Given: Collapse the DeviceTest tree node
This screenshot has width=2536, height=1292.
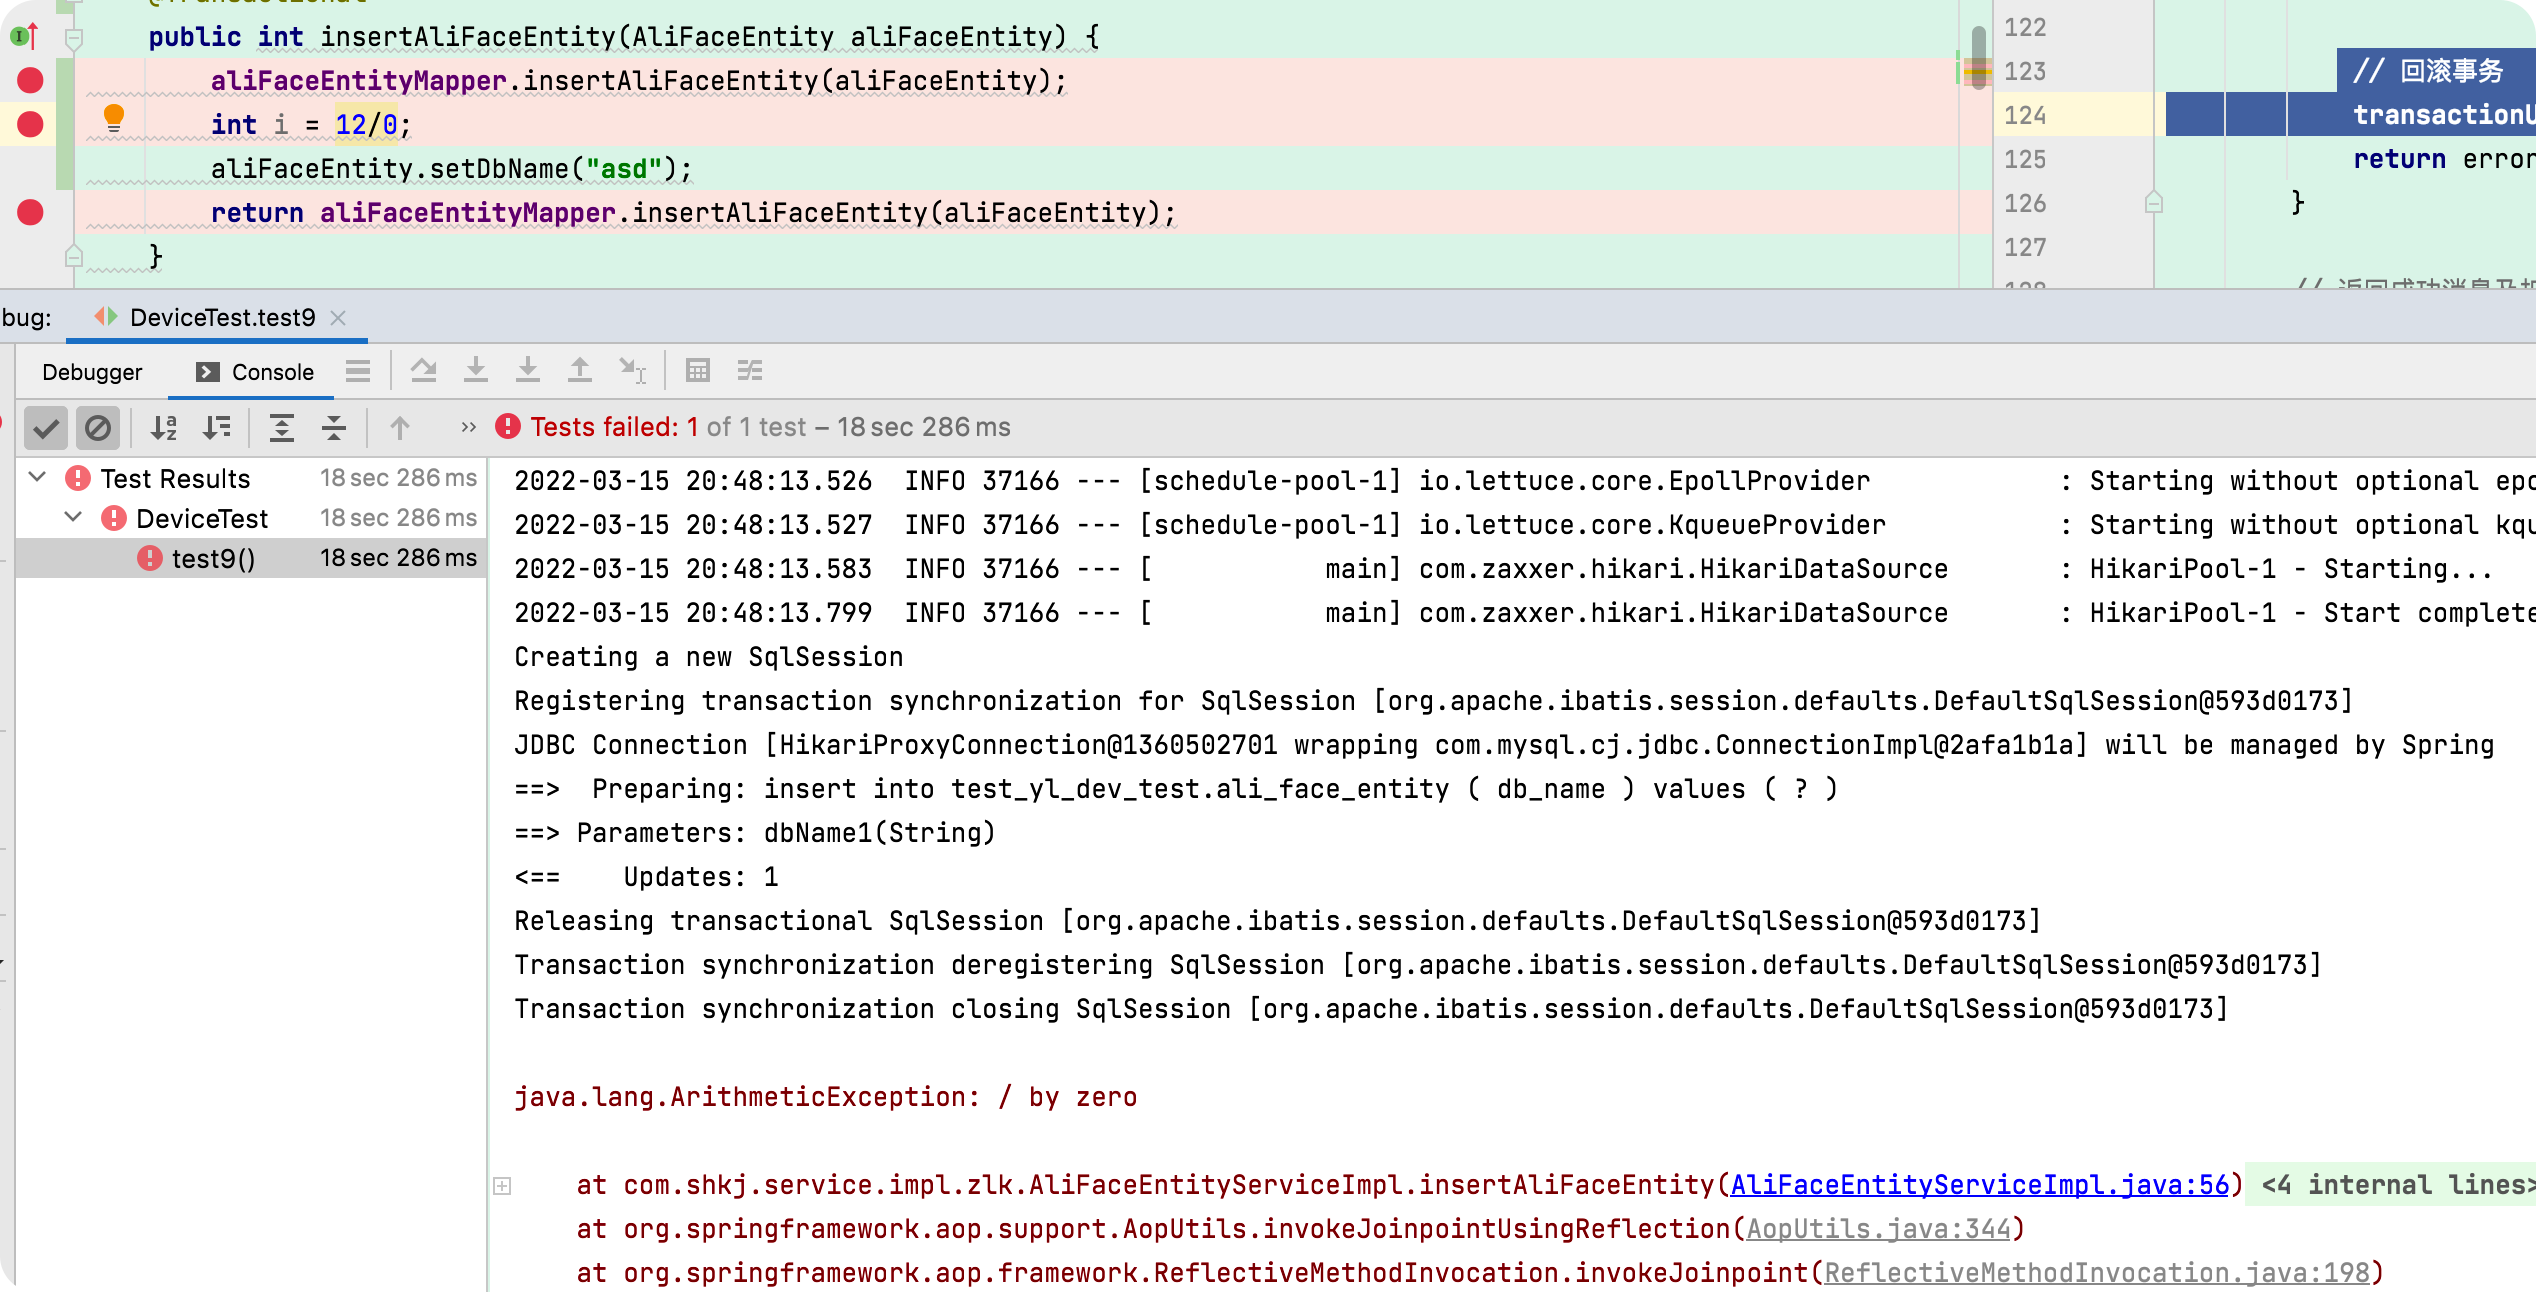Looking at the screenshot, I should point(73,518).
